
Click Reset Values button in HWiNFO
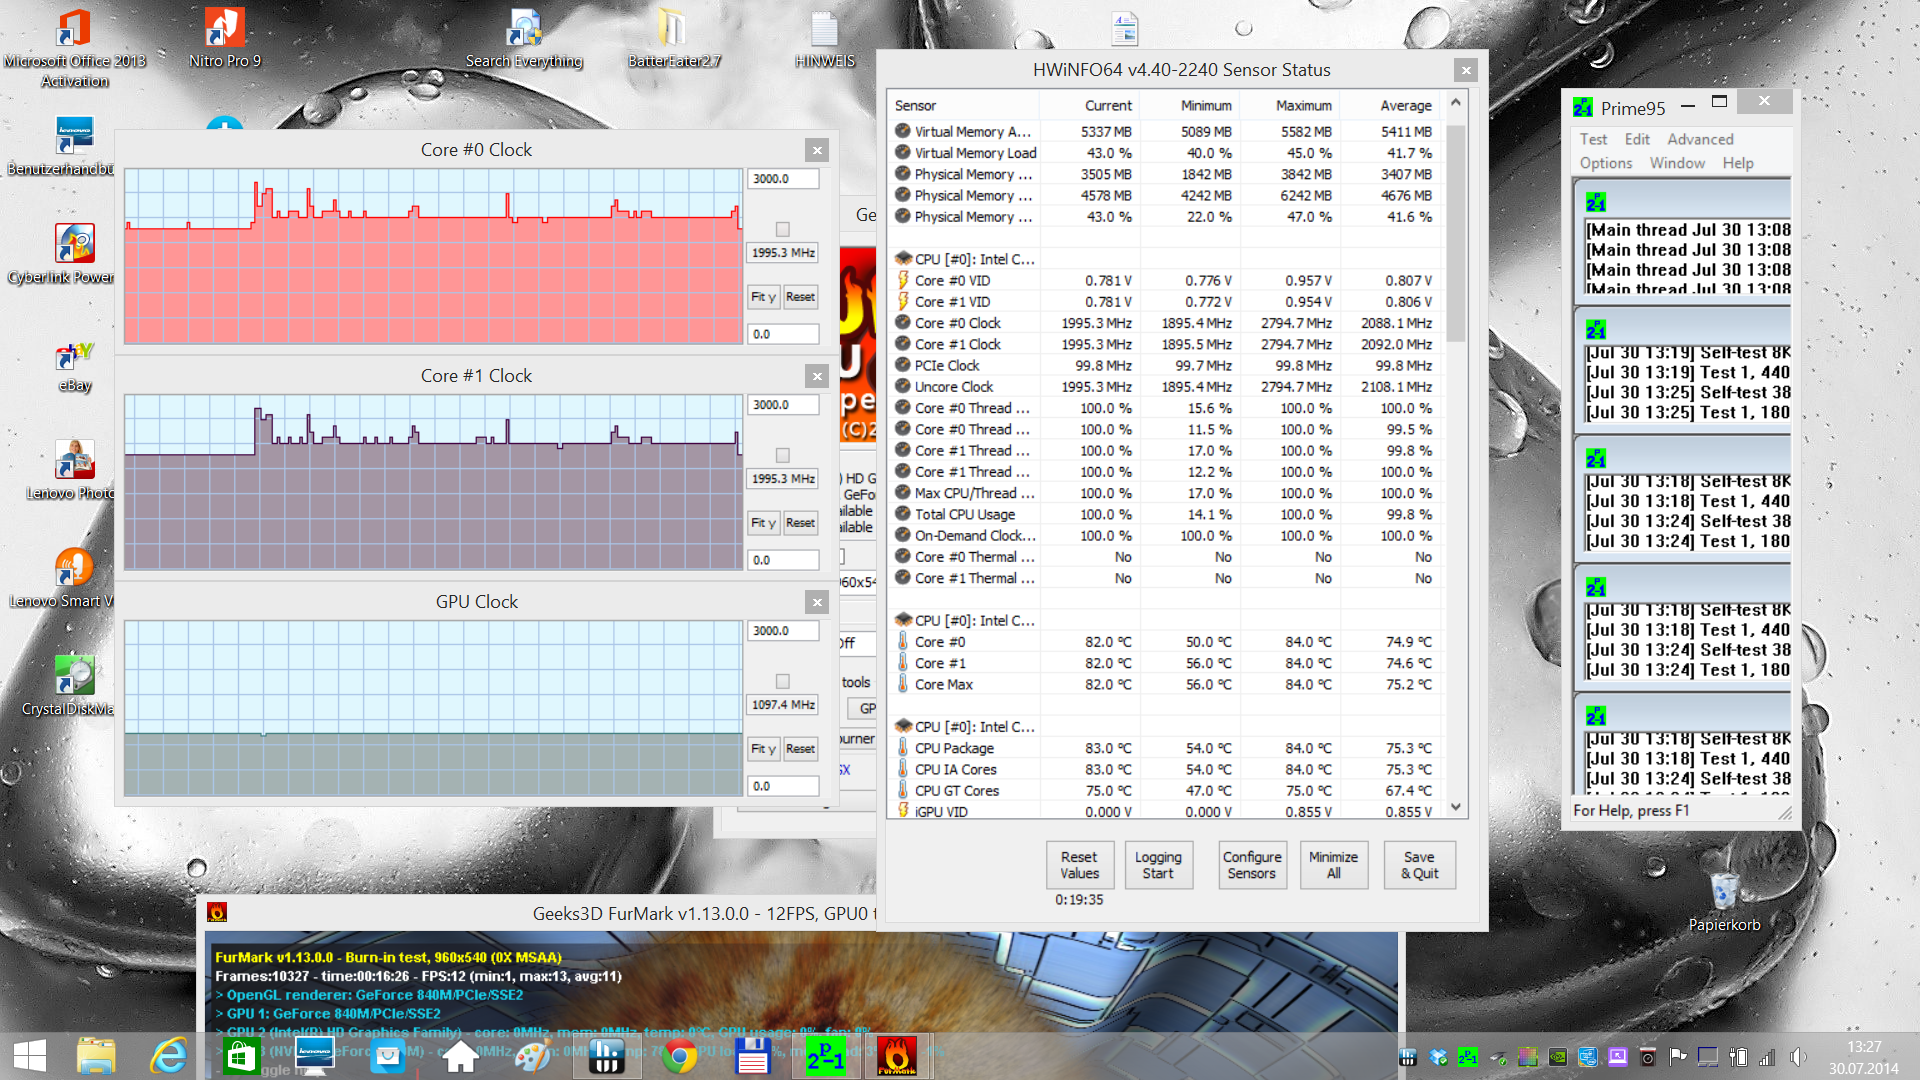click(1079, 865)
